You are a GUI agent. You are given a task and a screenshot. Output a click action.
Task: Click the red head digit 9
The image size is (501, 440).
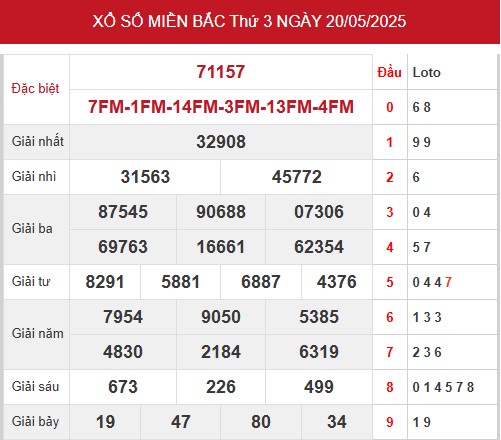[x=390, y=422]
